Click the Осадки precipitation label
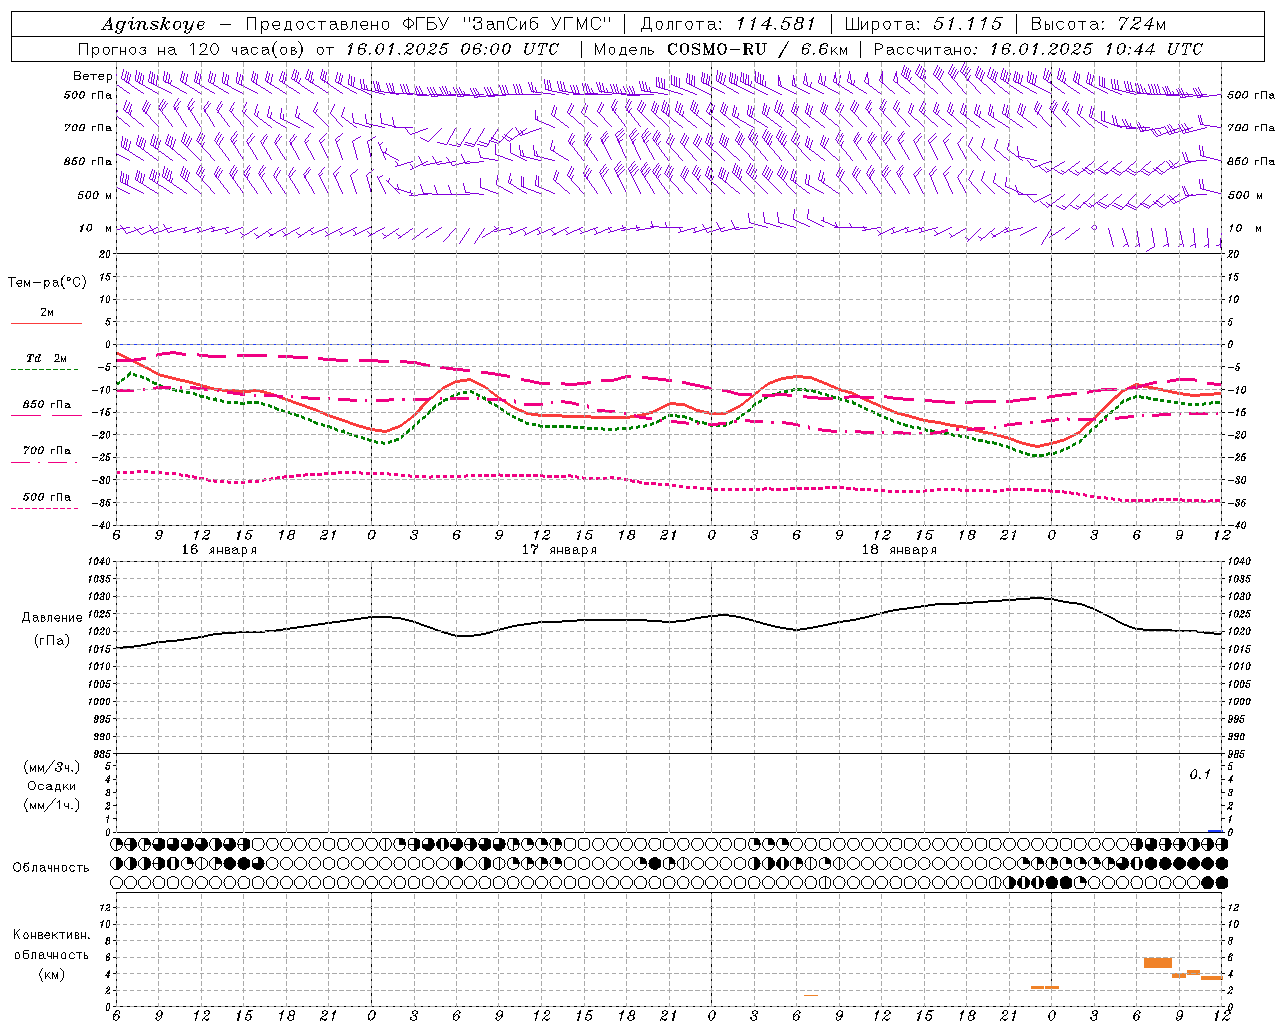 click(x=51, y=786)
